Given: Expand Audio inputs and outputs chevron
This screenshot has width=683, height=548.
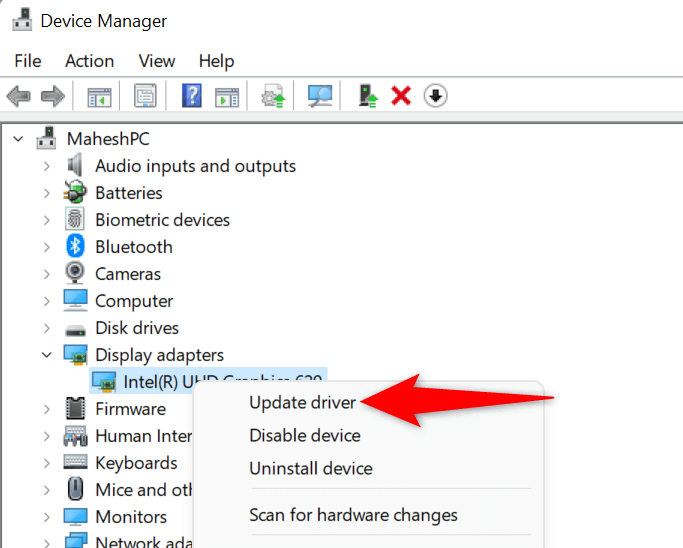Looking at the screenshot, I should 47,166.
